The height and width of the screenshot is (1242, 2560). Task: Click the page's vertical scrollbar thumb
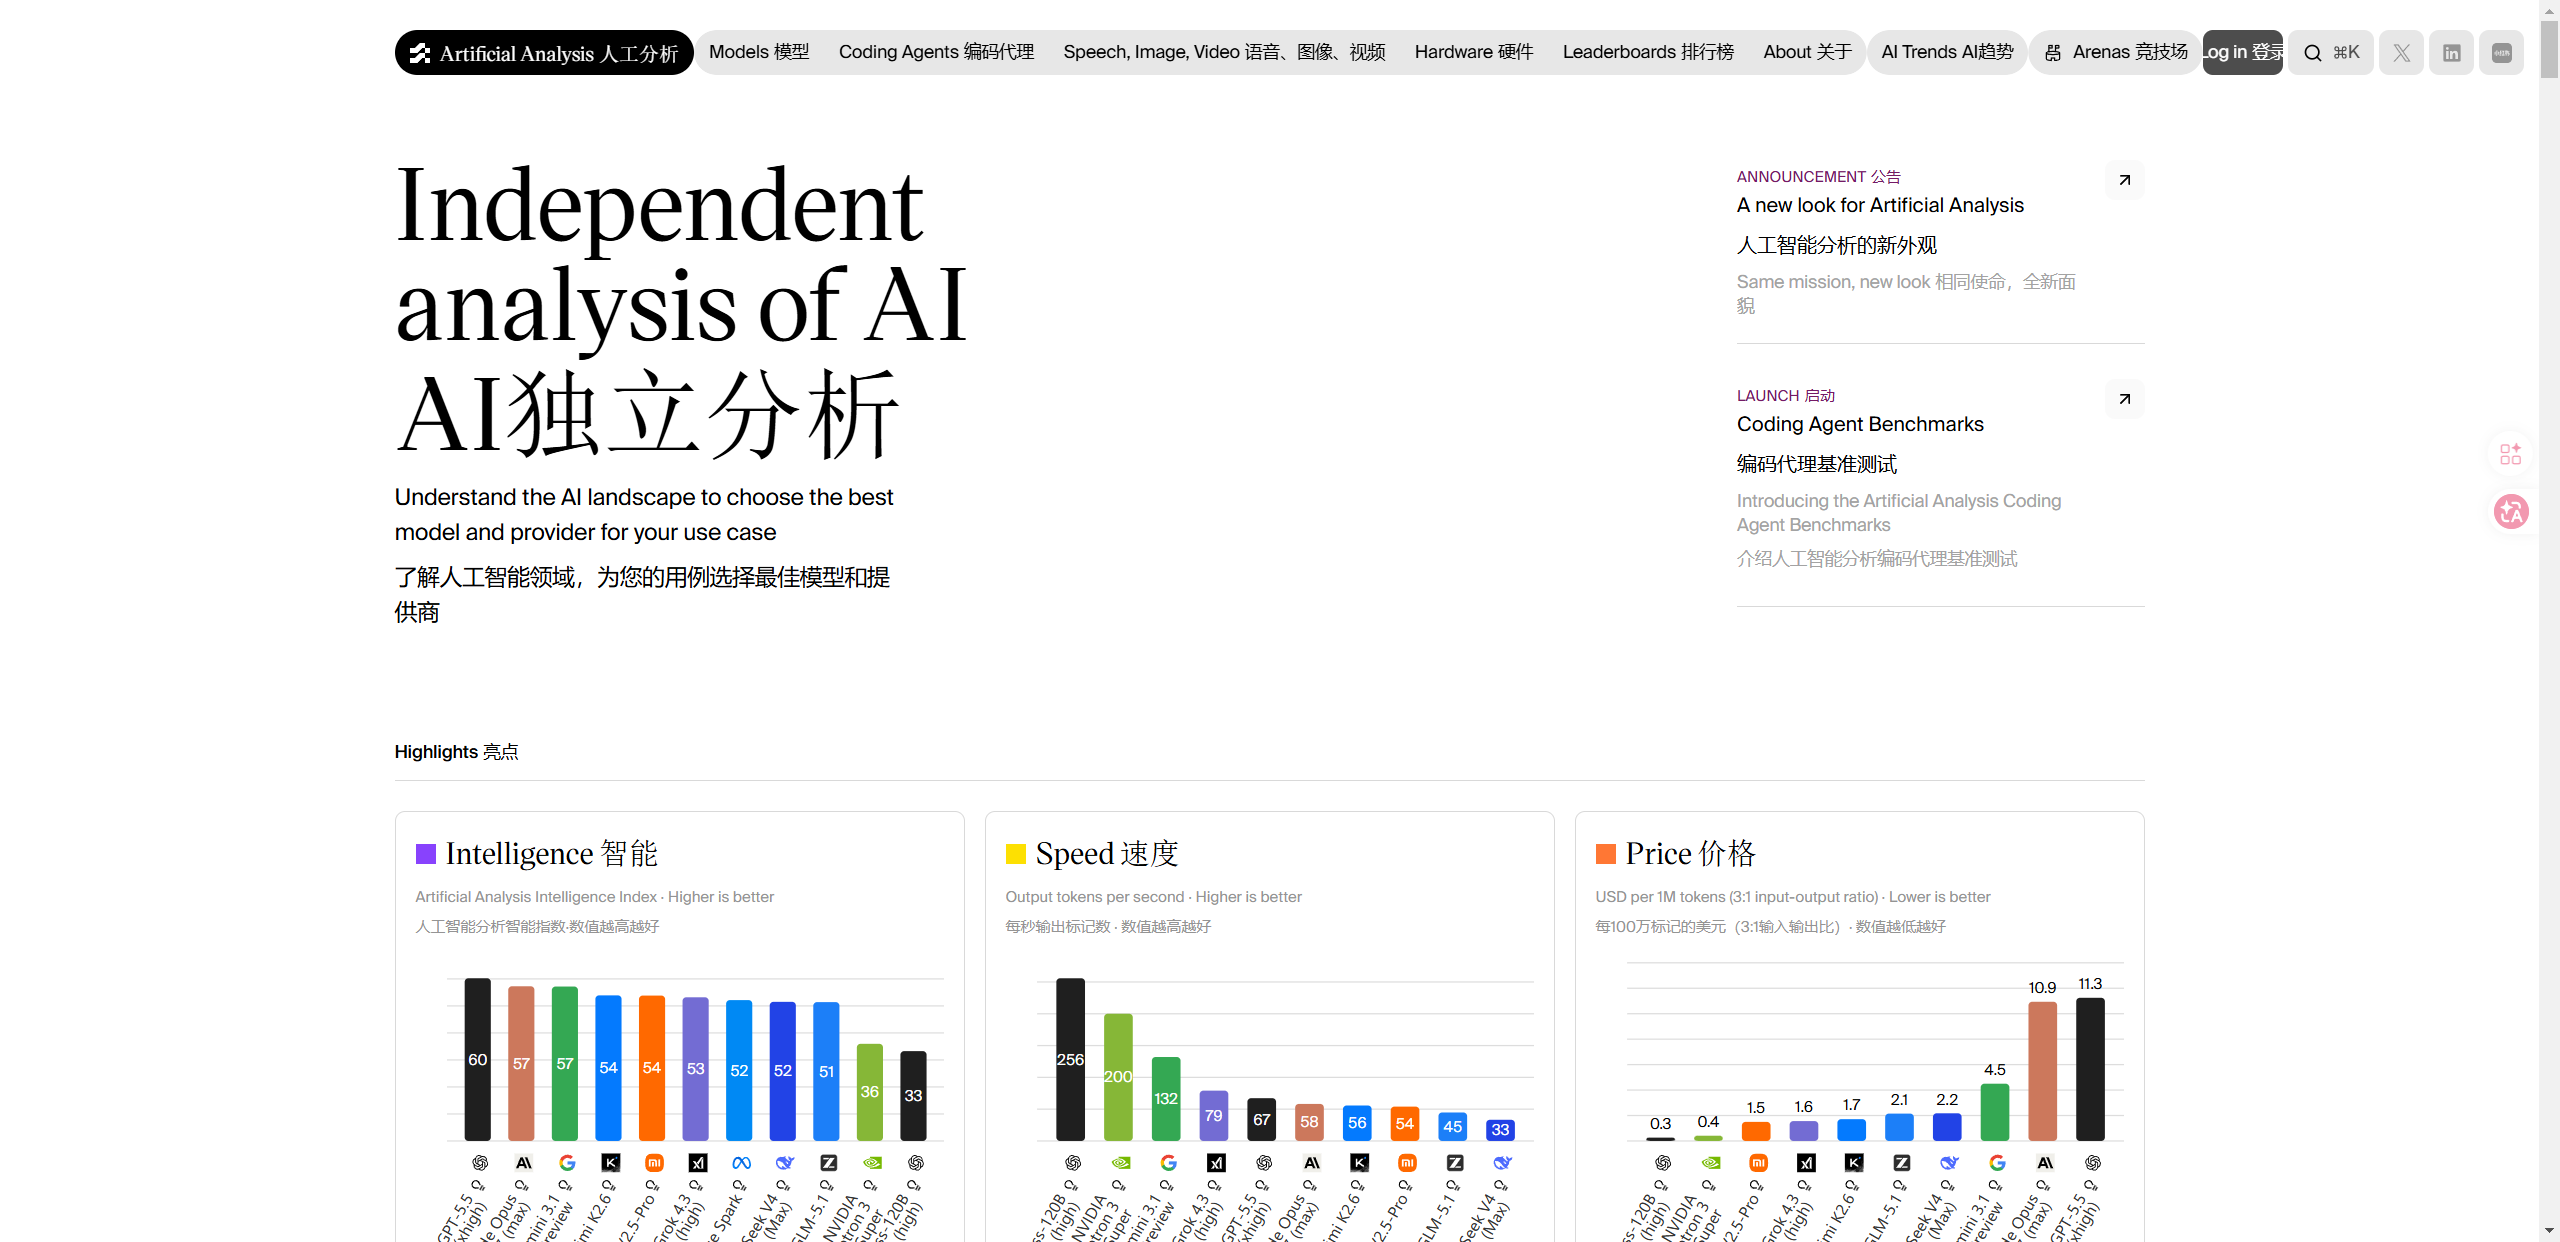point(2550,48)
